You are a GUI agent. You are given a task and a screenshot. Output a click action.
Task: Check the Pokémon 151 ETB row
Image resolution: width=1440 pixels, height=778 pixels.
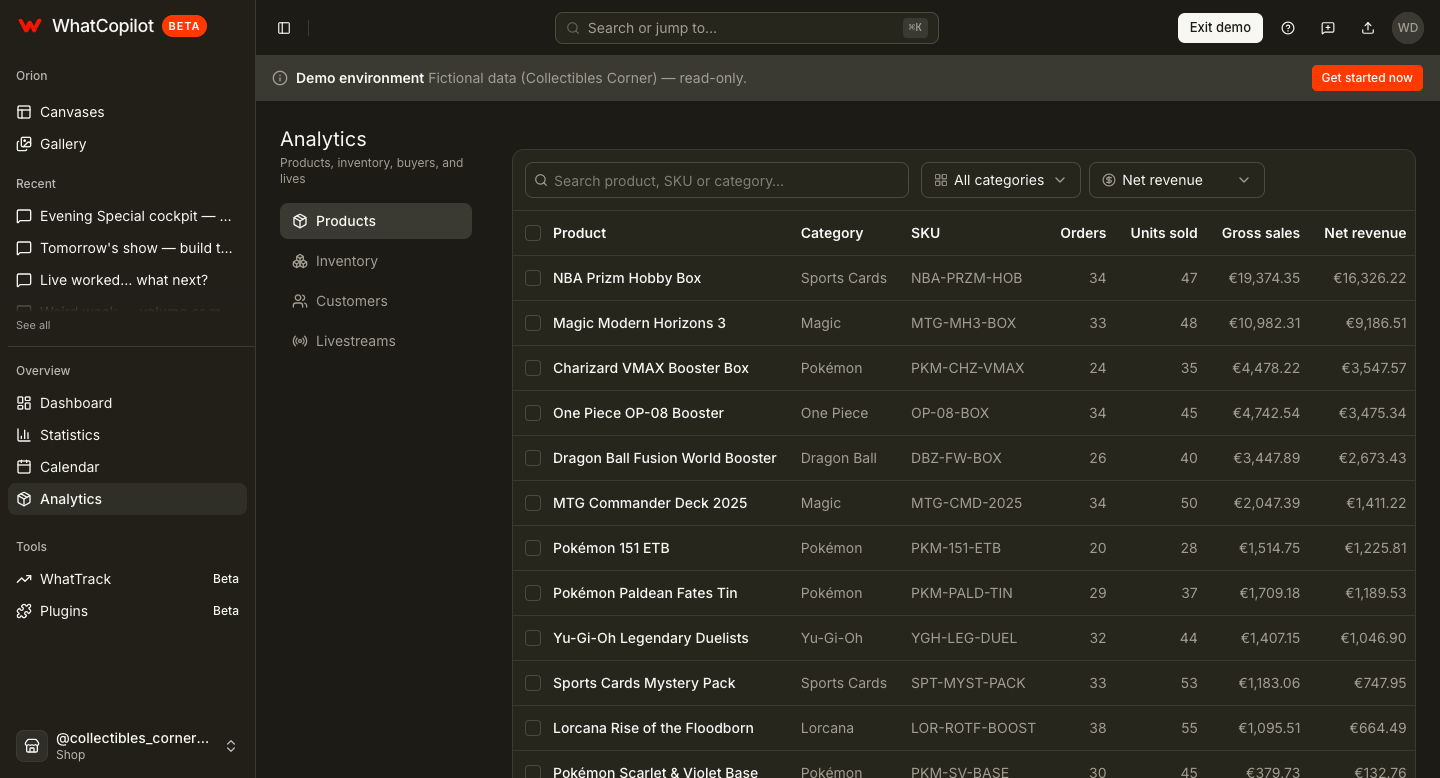[x=533, y=548]
